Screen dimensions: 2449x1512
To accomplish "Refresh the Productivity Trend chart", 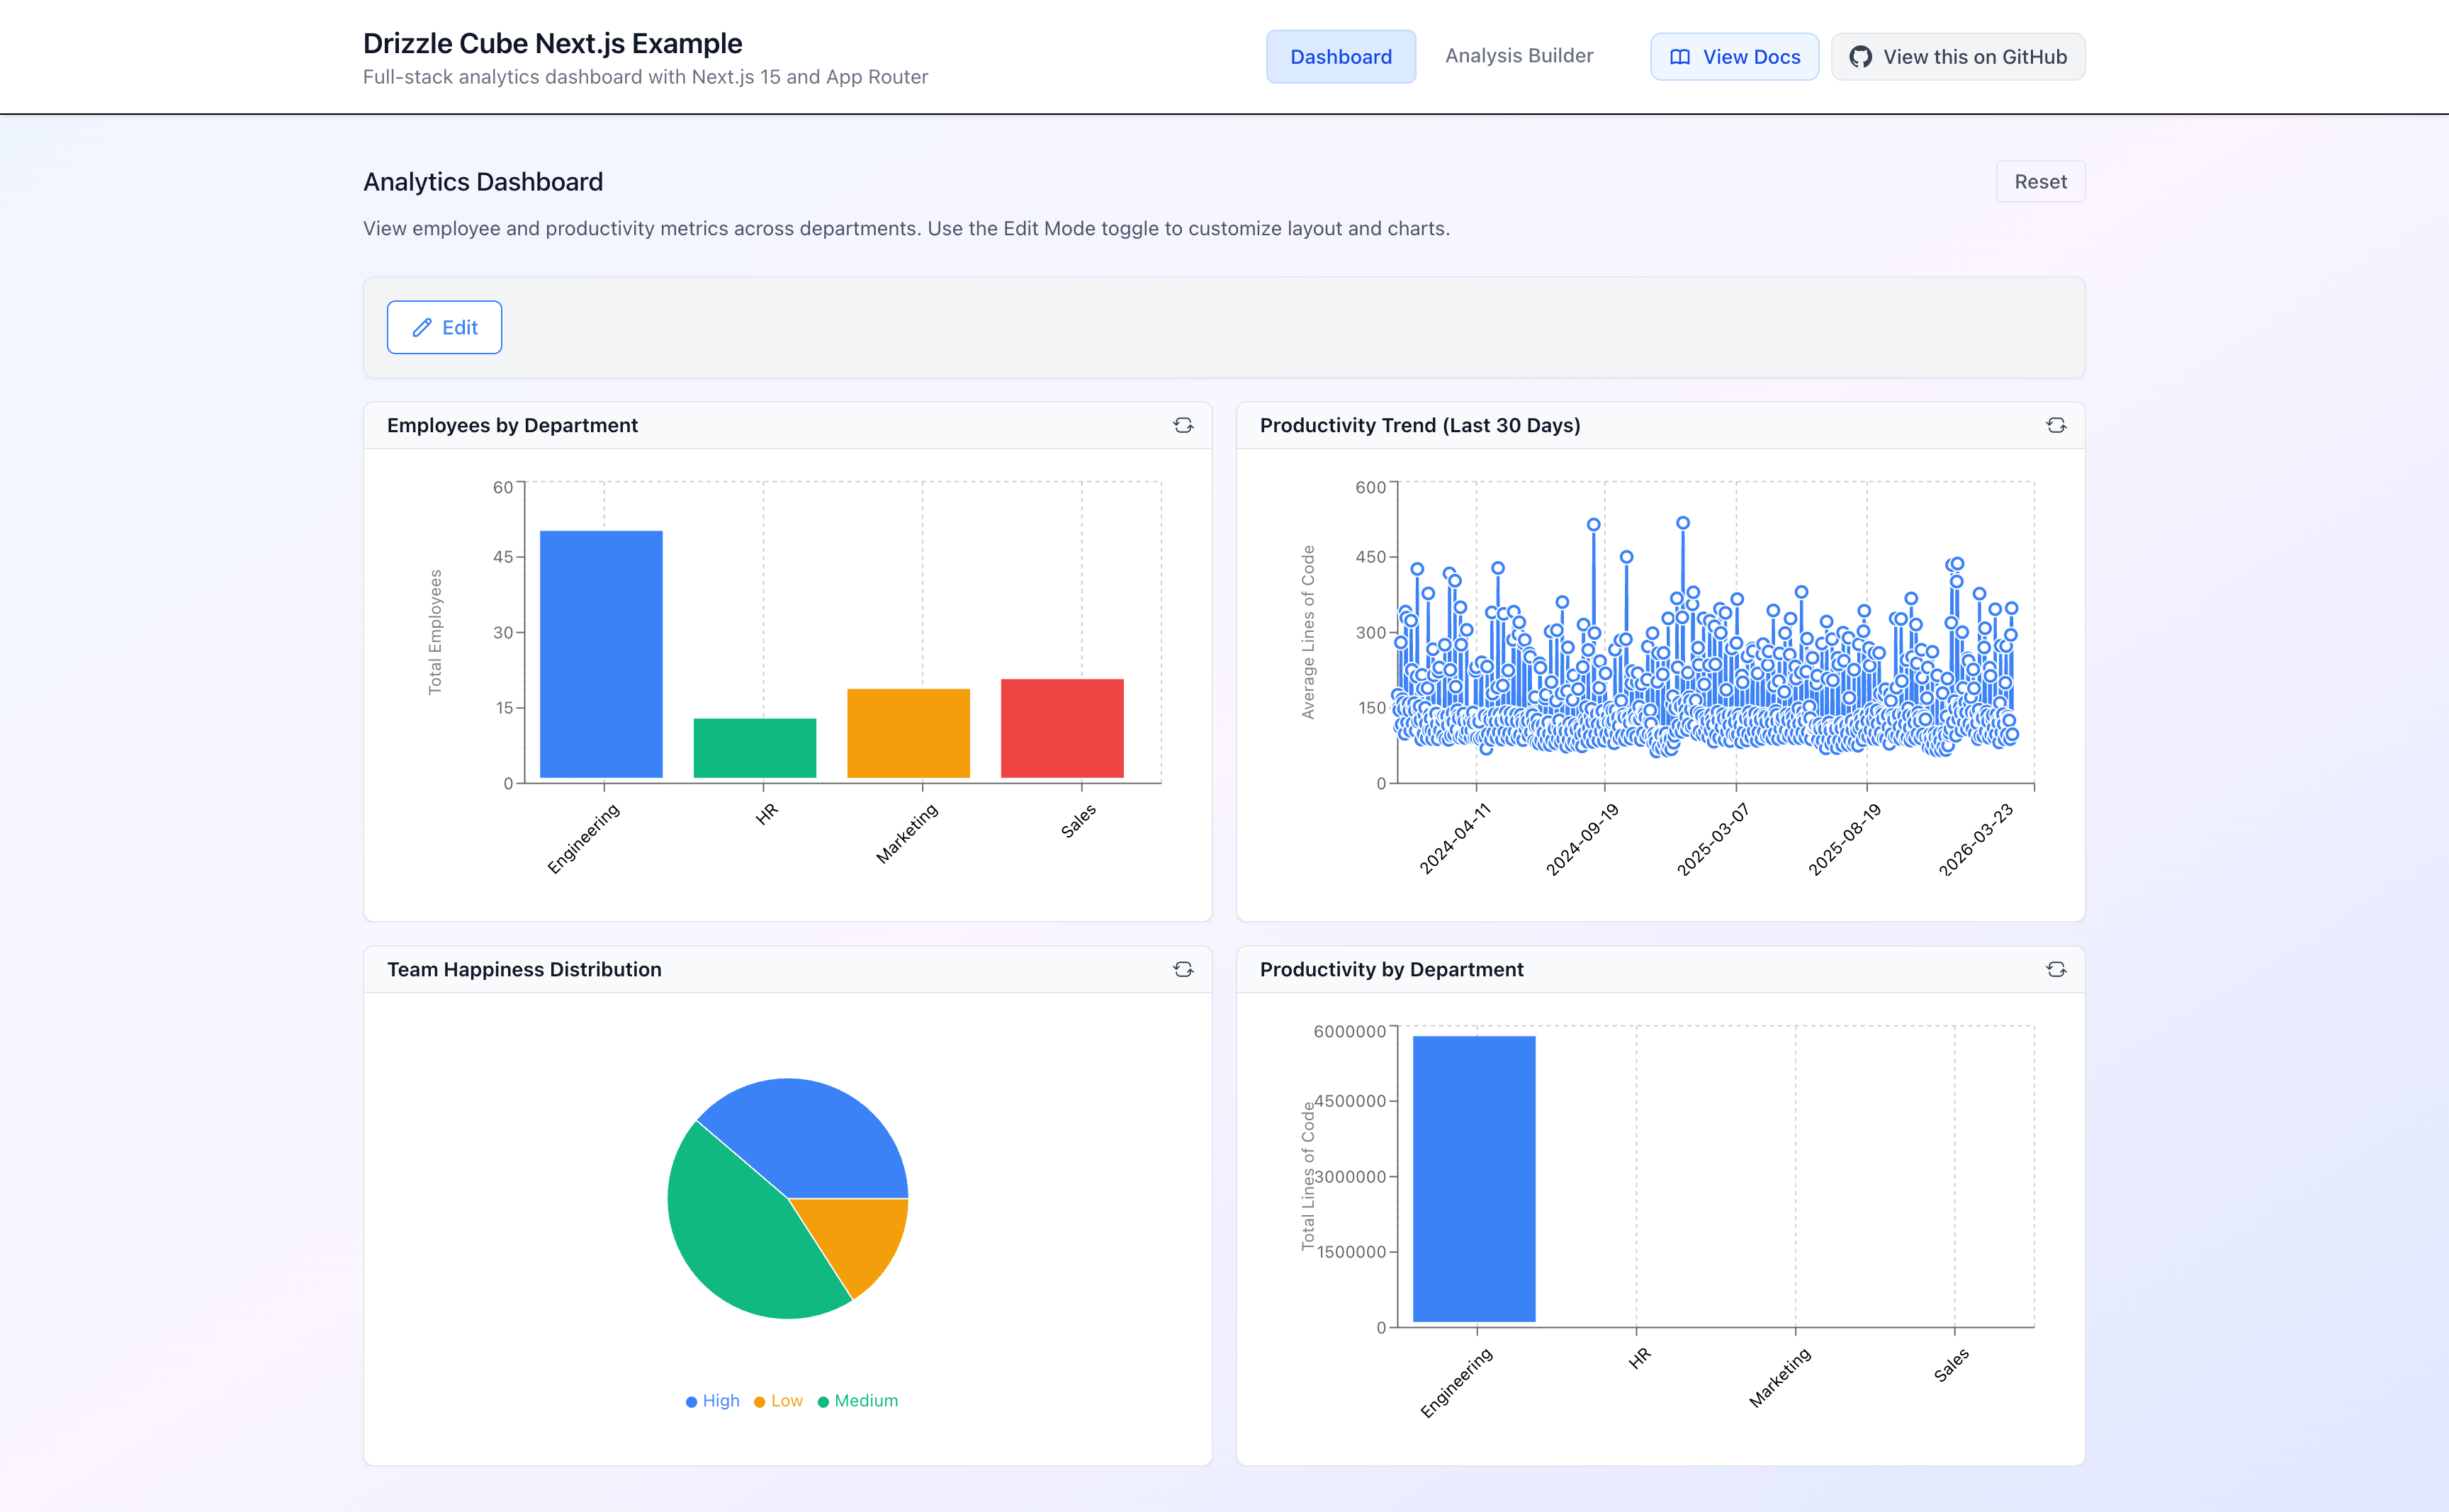I will click(x=2057, y=425).
